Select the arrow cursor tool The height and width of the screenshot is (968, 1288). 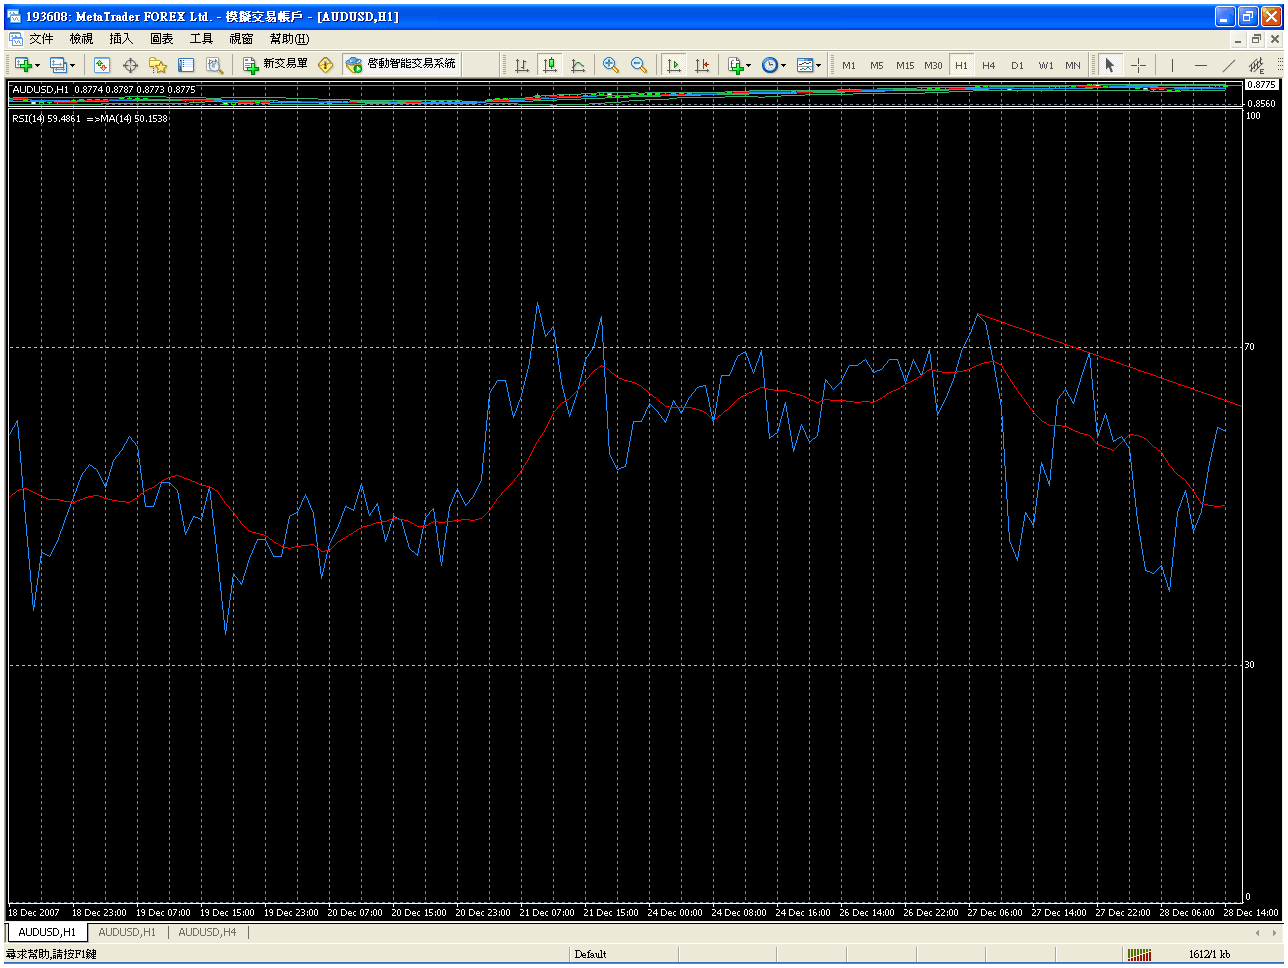click(x=1109, y=65)
